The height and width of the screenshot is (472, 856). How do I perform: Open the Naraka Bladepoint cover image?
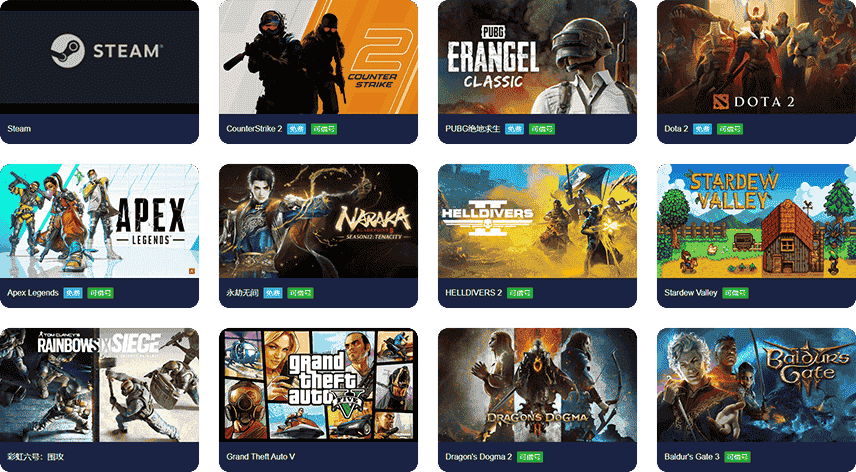[x=318, y=221]
